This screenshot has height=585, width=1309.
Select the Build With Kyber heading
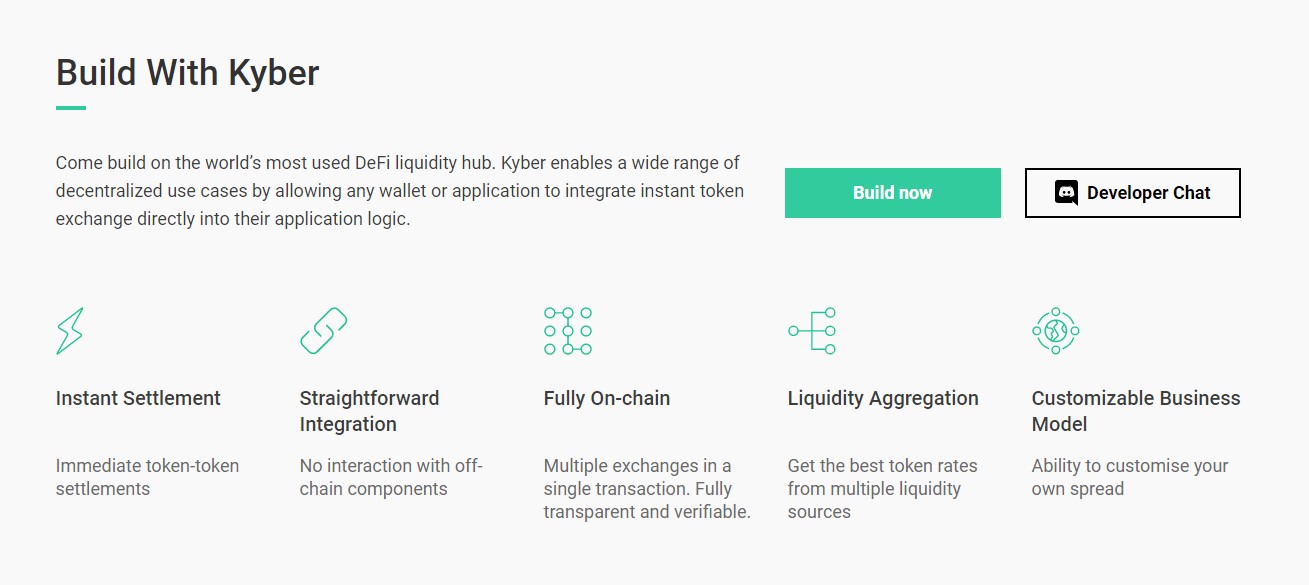pos(188,73)
